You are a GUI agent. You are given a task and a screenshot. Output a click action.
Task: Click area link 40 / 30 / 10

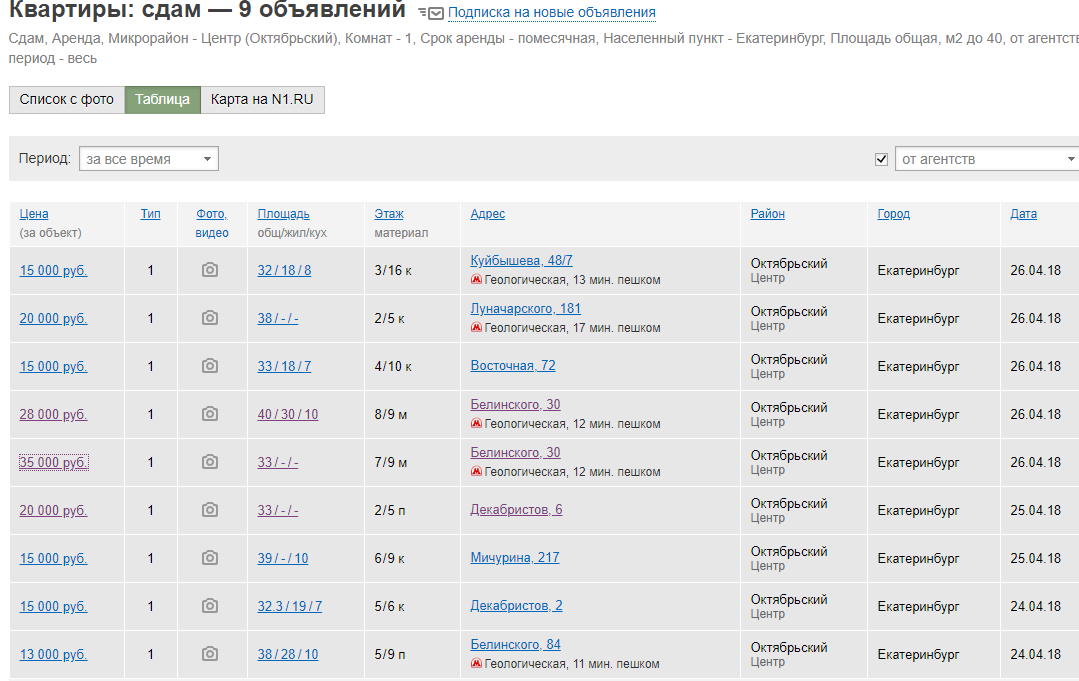point(288,414)
